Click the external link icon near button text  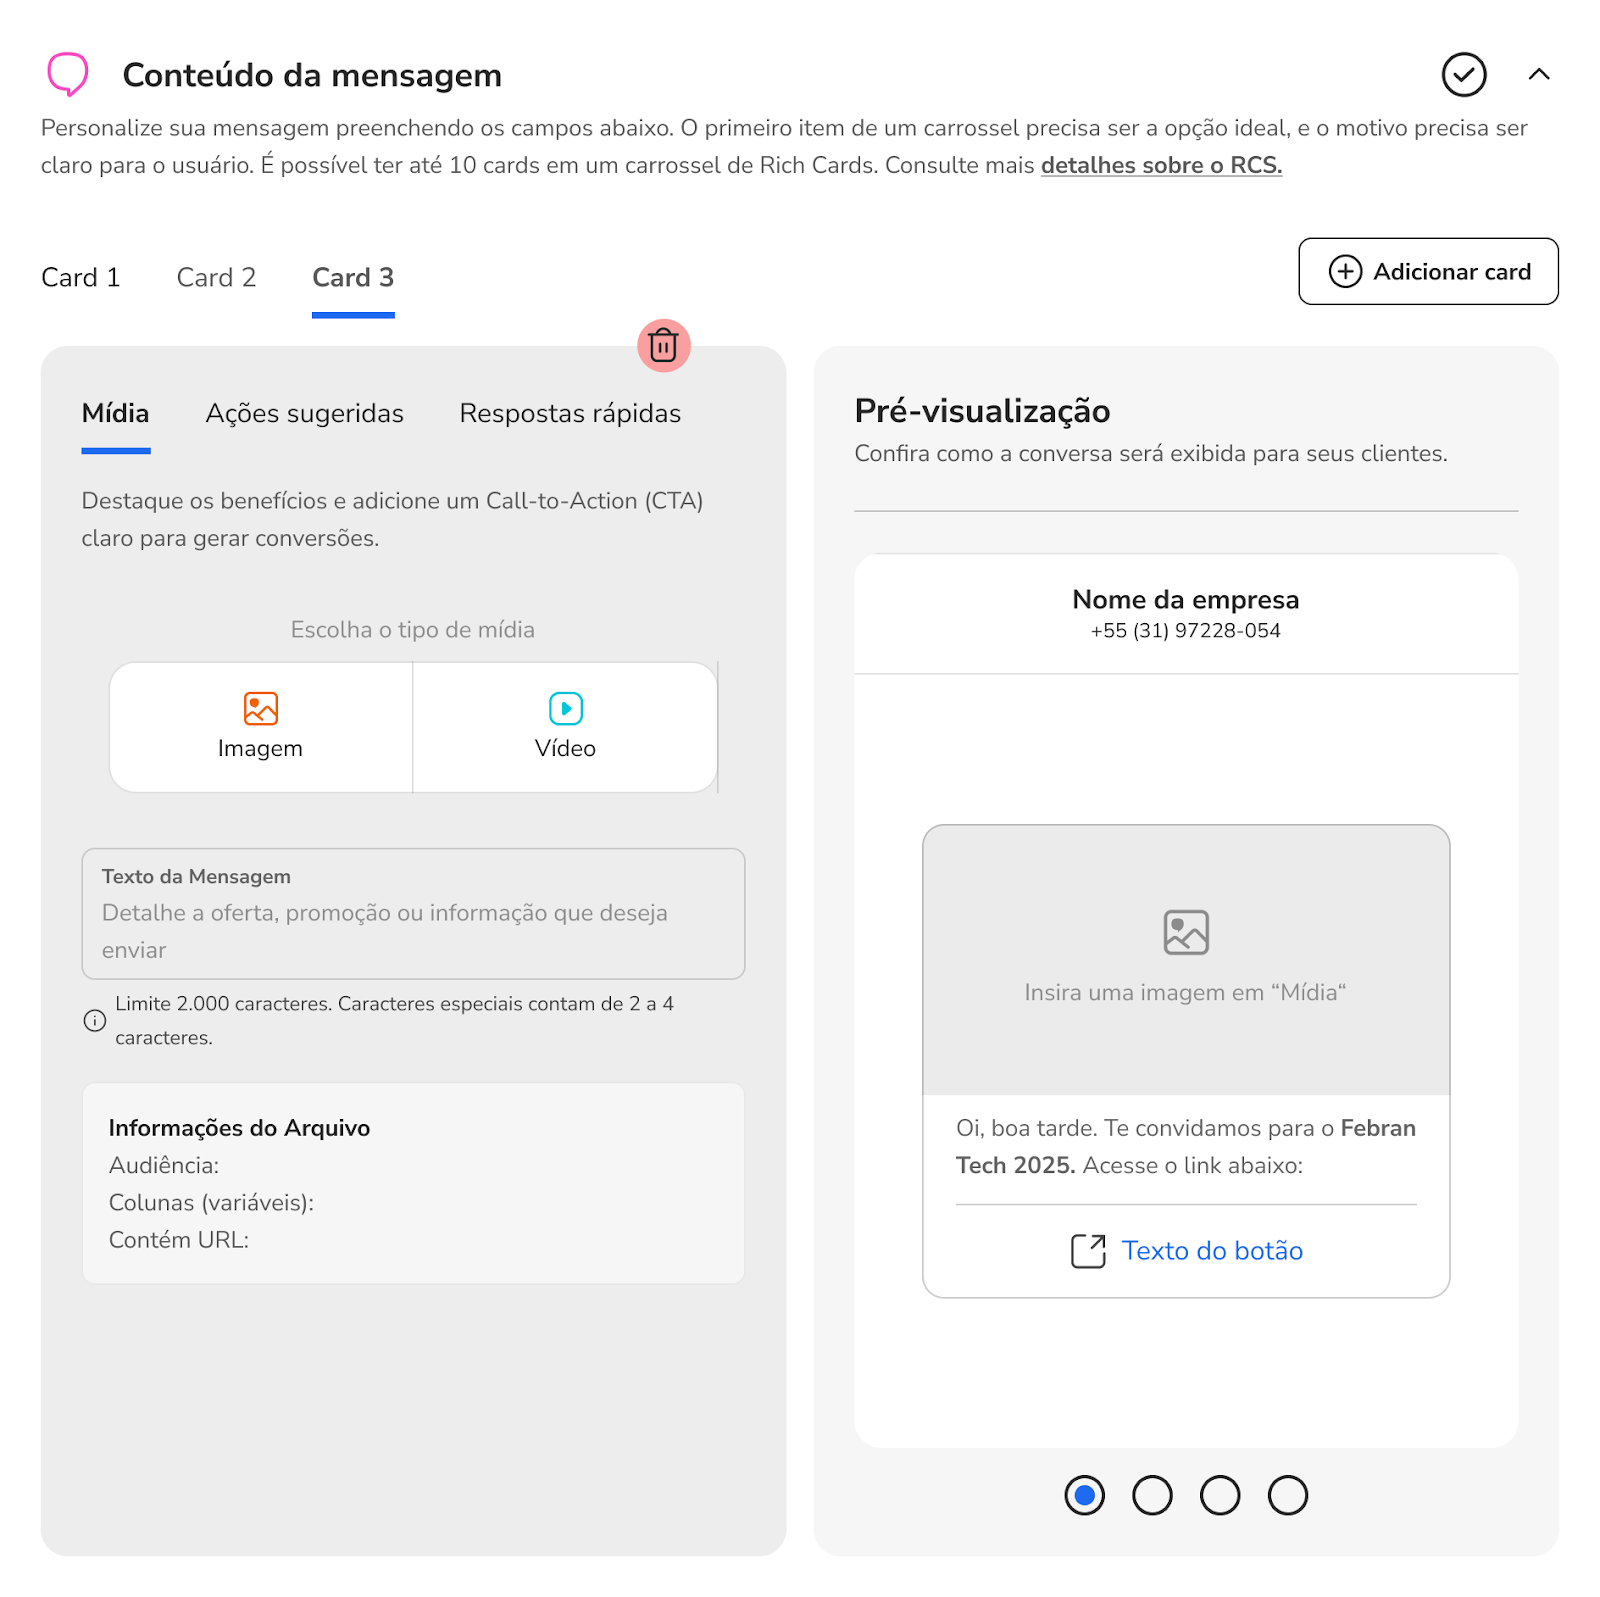tap(1088, 1251)
